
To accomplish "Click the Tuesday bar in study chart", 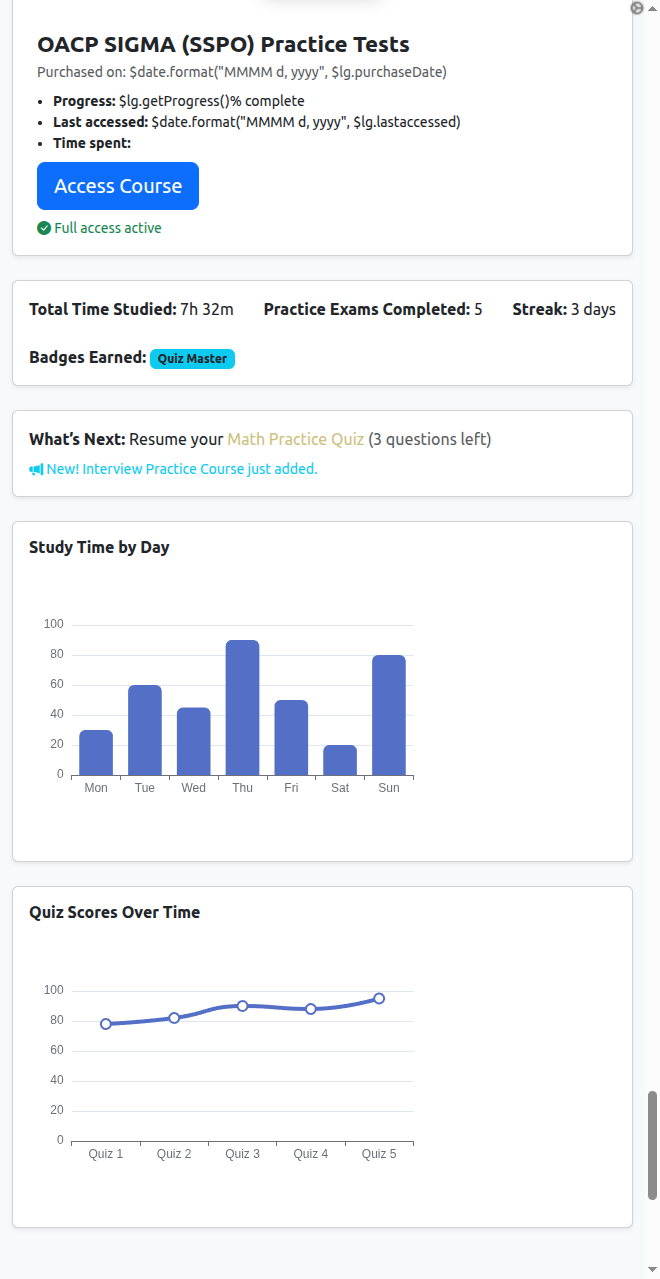I will pos(145,730).
